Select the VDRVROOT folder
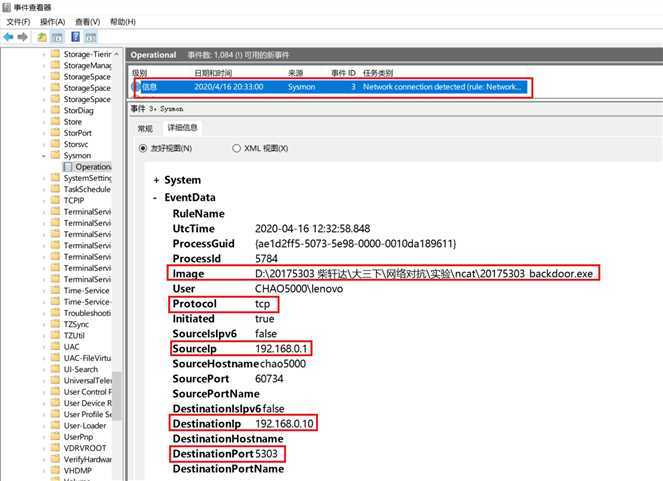 pyautogui.click(x=85, y=448)
